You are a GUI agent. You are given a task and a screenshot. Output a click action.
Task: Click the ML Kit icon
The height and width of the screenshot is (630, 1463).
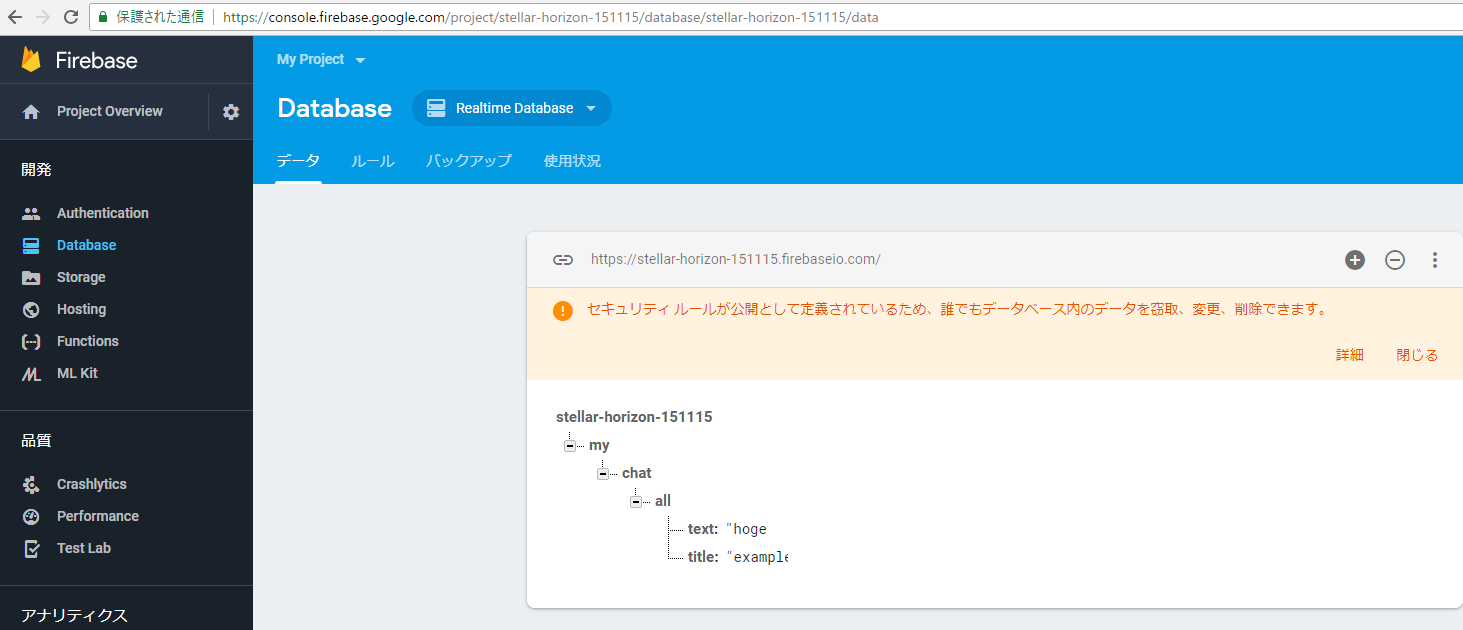31,373
